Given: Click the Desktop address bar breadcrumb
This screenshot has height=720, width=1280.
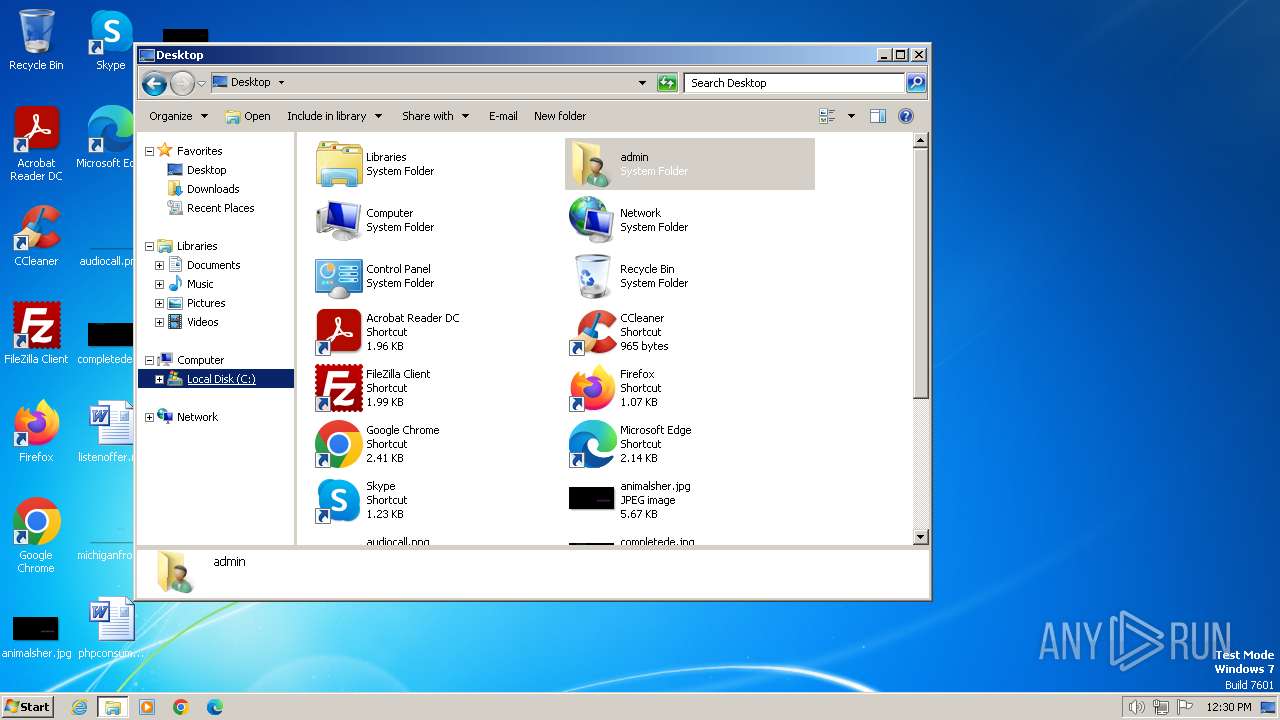Looking at the screenshot, I should tap(251, 82).
